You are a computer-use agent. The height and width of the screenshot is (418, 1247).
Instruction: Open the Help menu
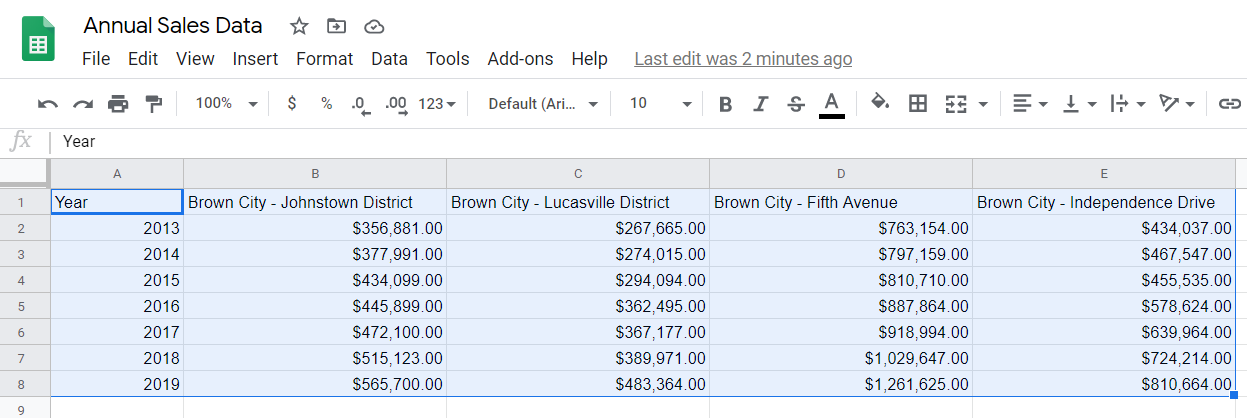589,59
